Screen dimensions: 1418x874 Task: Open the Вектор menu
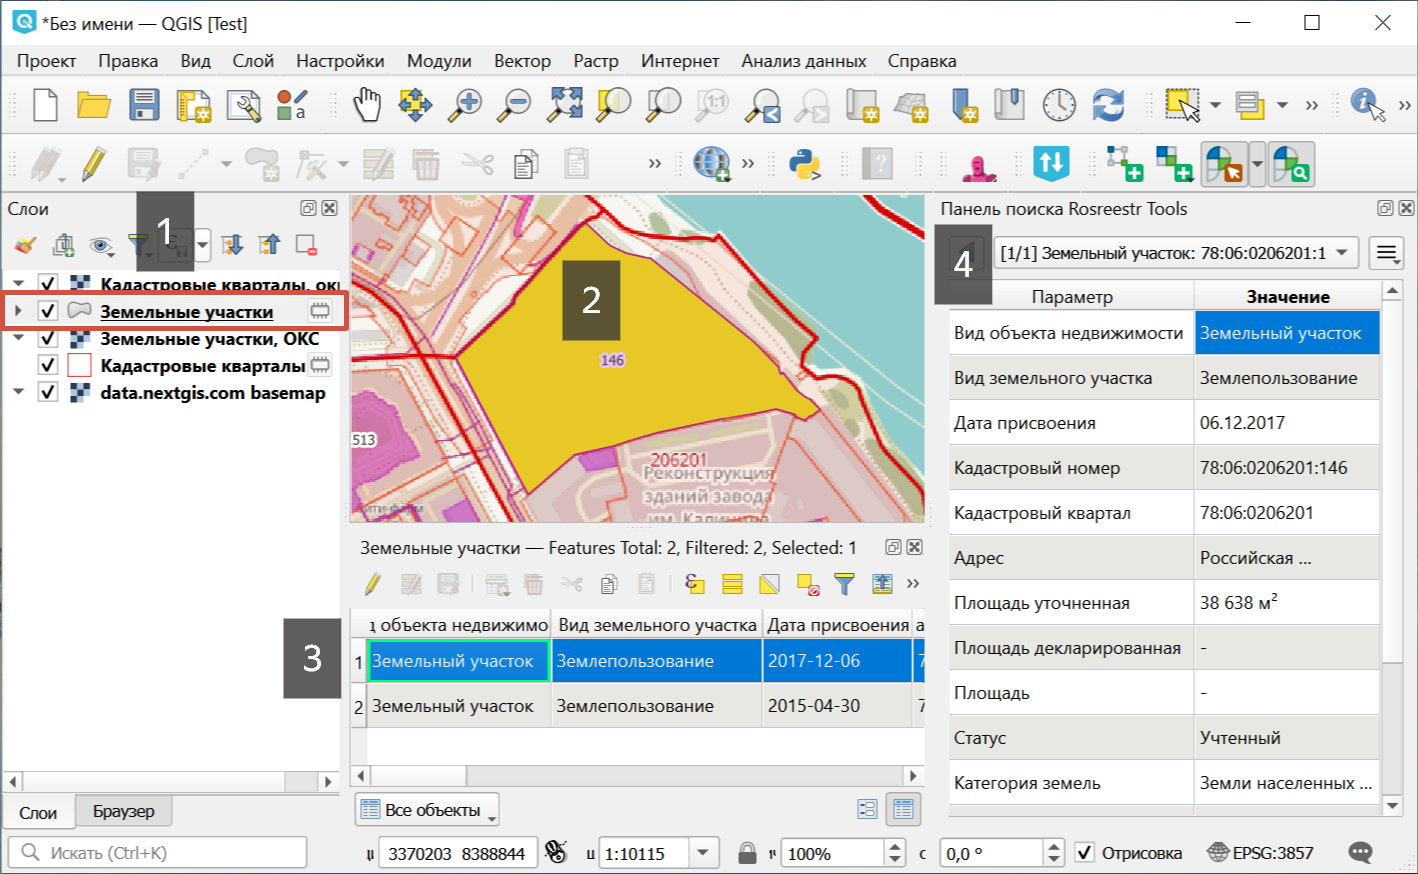click(522, 61)
